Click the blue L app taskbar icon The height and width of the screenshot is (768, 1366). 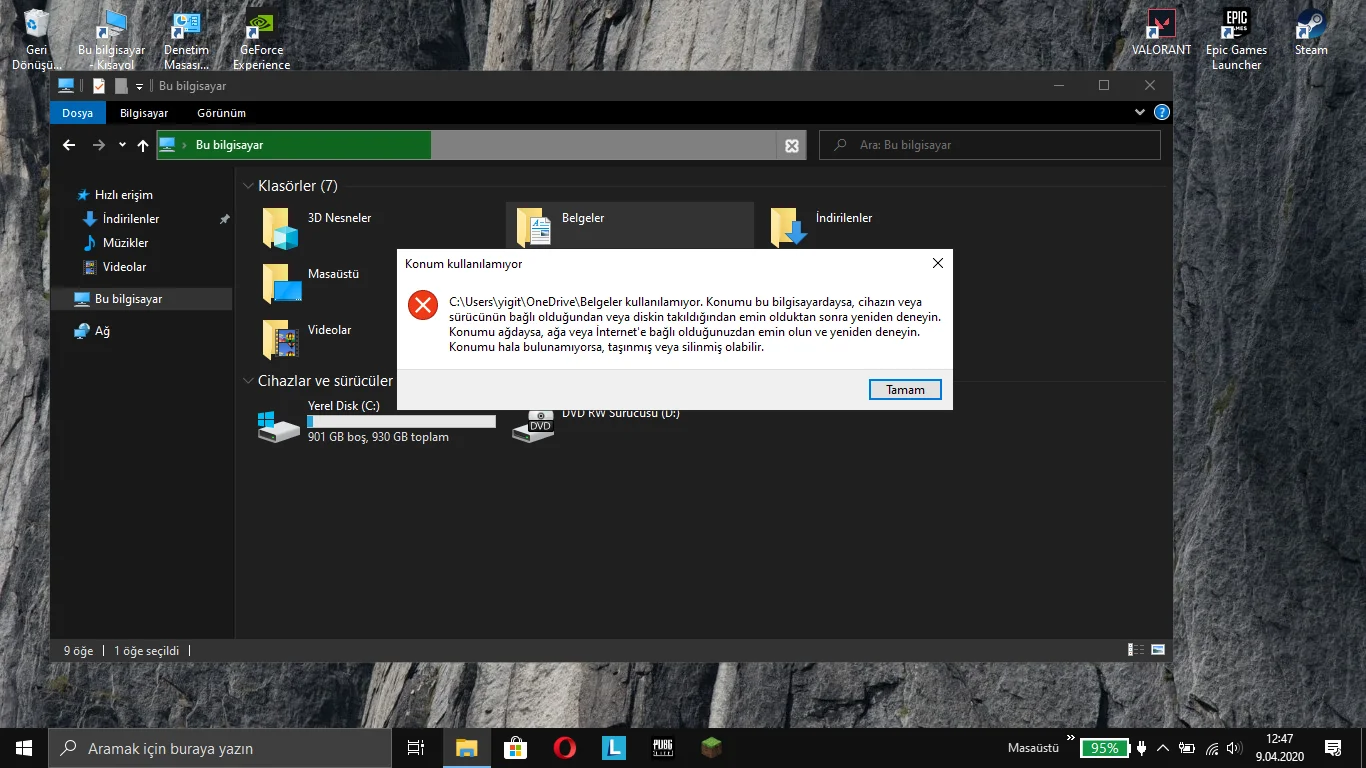pyautogui.click(x=614, y=748)
